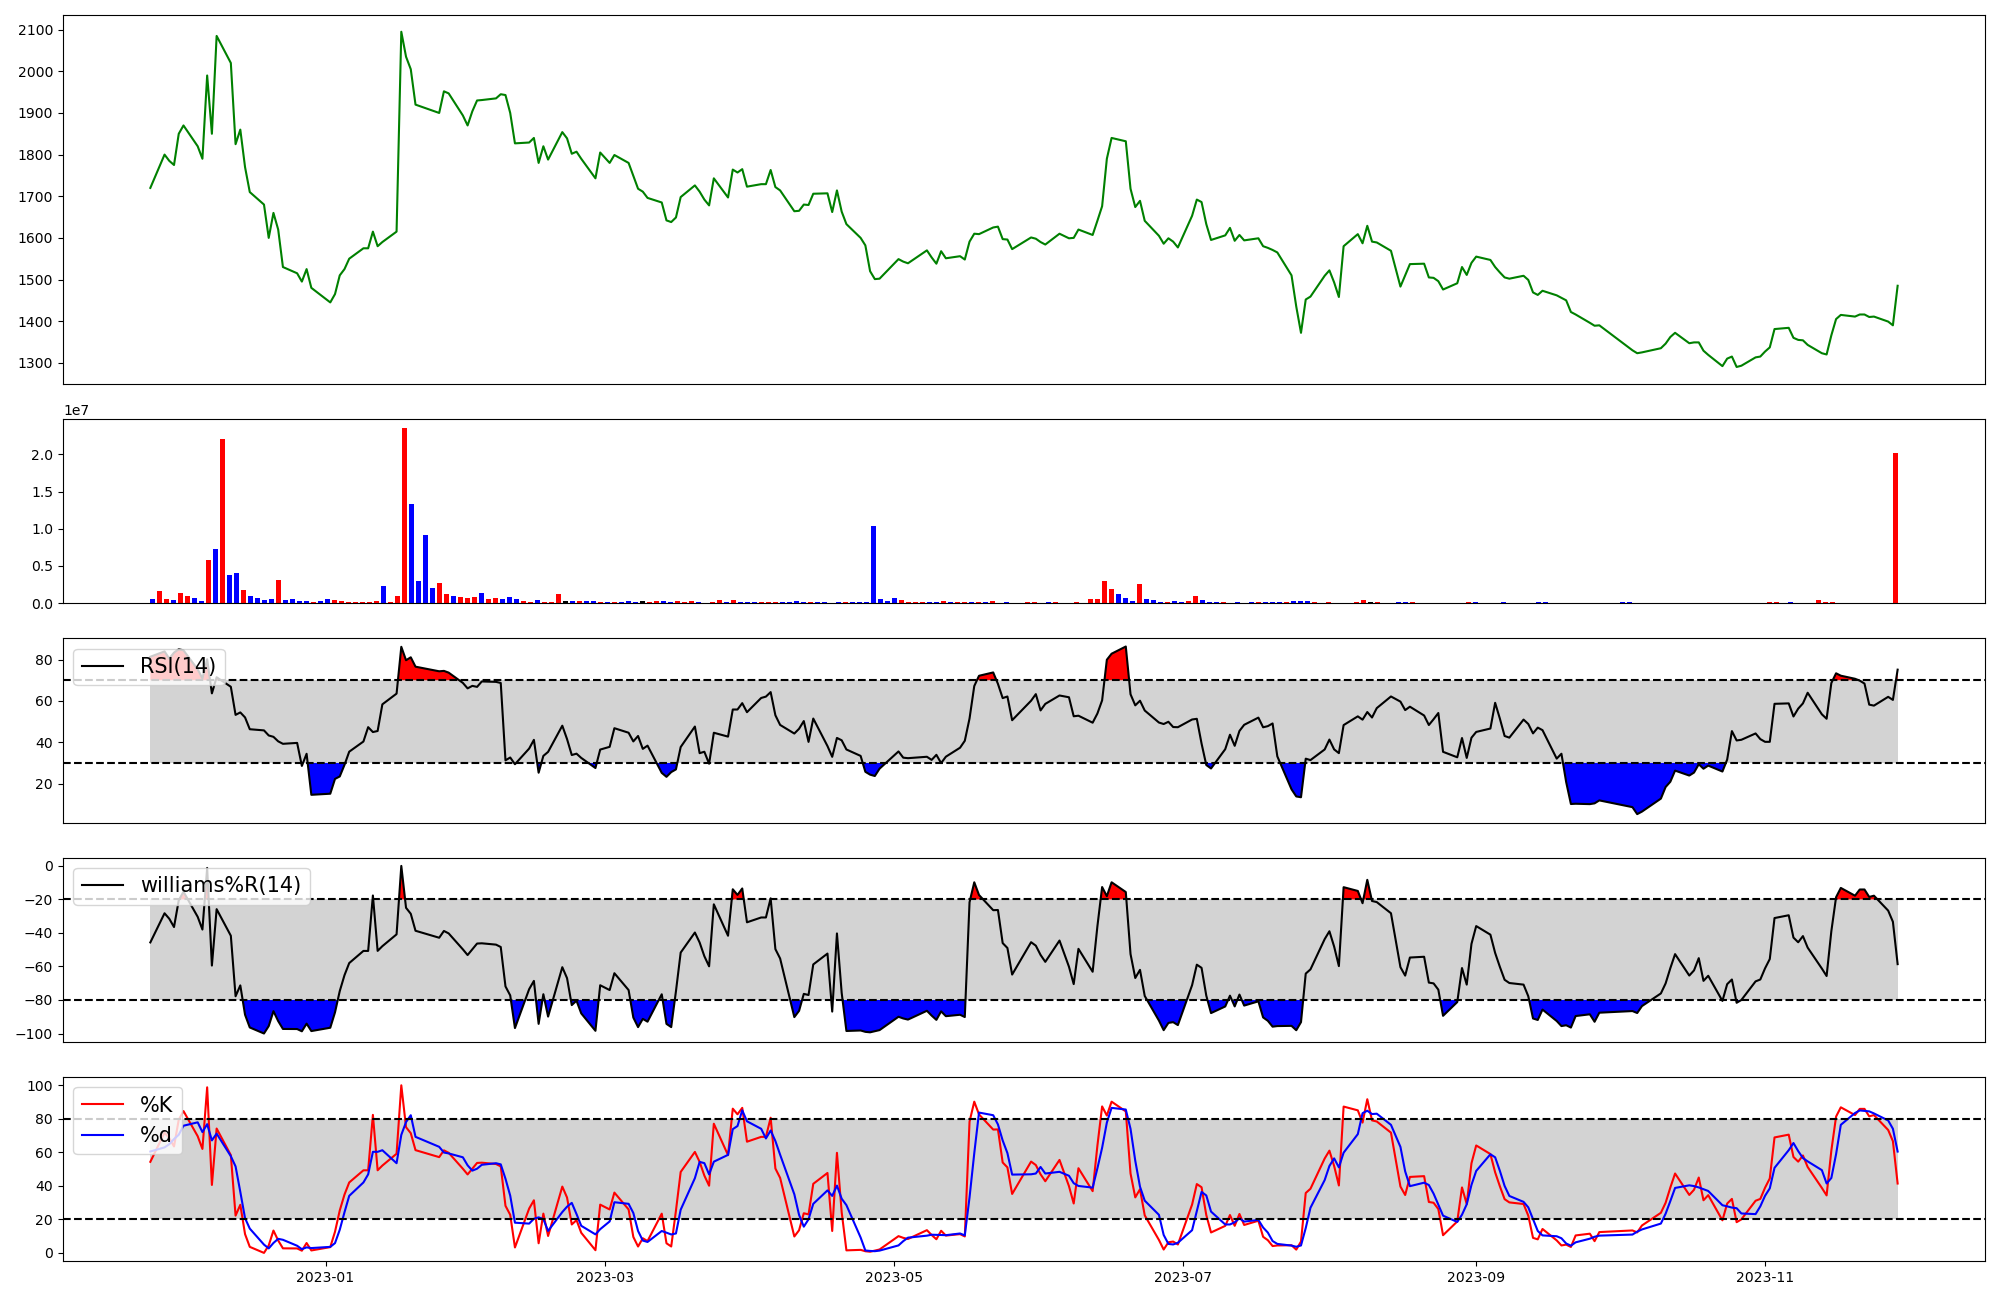2000x1300 pixels.
Task: Click the tall blue volume bar near 2023-05
Action: (x=873, y=565)
